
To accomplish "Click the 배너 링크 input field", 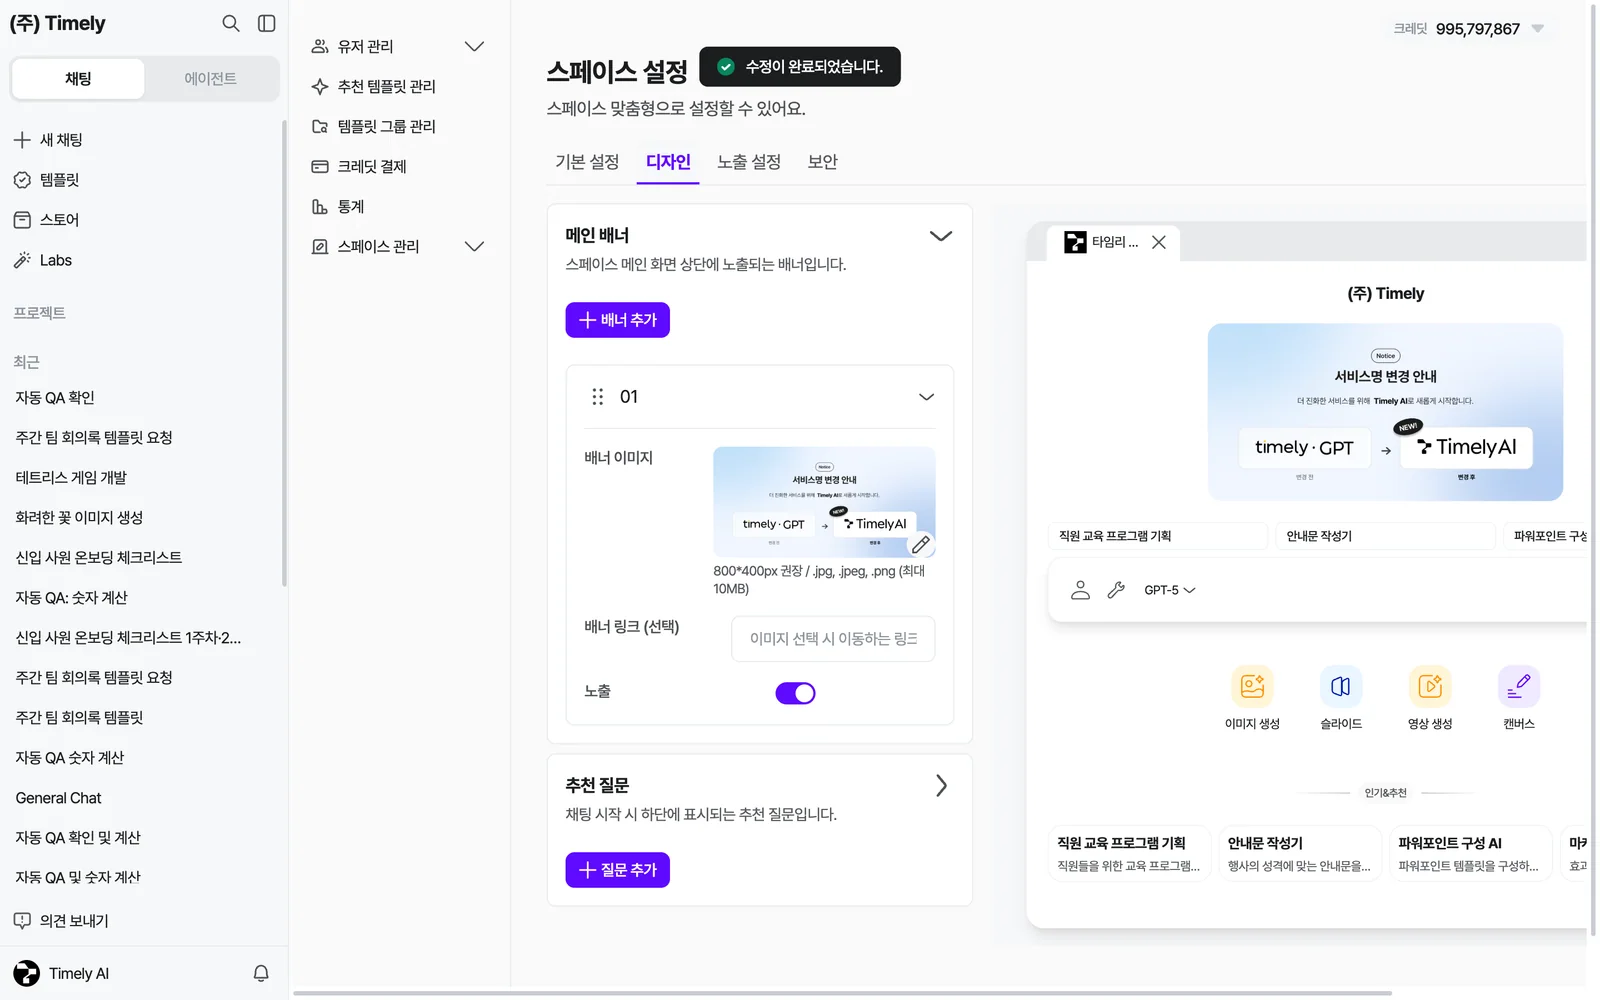I will pyautogui.click(x=833, y=639).
